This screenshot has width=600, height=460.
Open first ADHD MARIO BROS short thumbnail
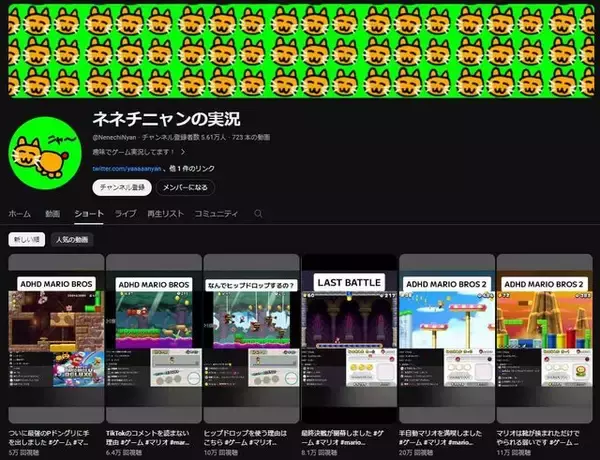pyautogui.click(x=56, y=339)
